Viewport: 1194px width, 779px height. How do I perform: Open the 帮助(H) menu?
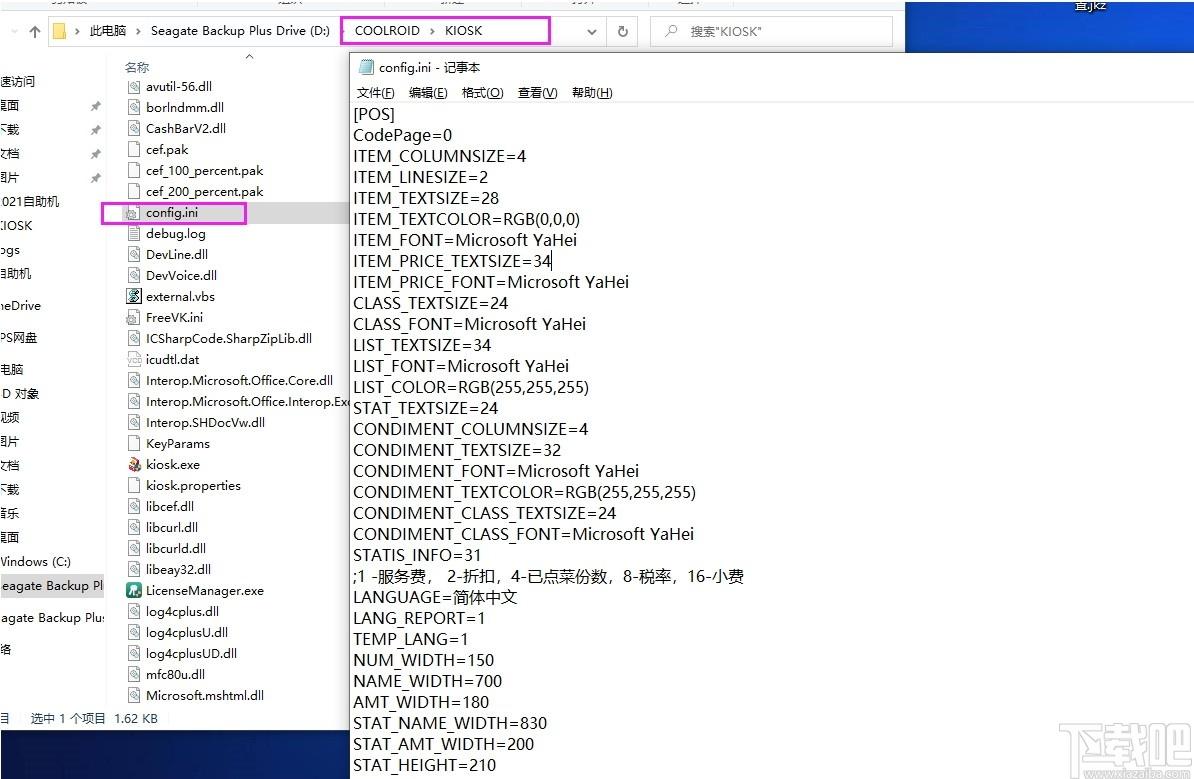[592, 93]
